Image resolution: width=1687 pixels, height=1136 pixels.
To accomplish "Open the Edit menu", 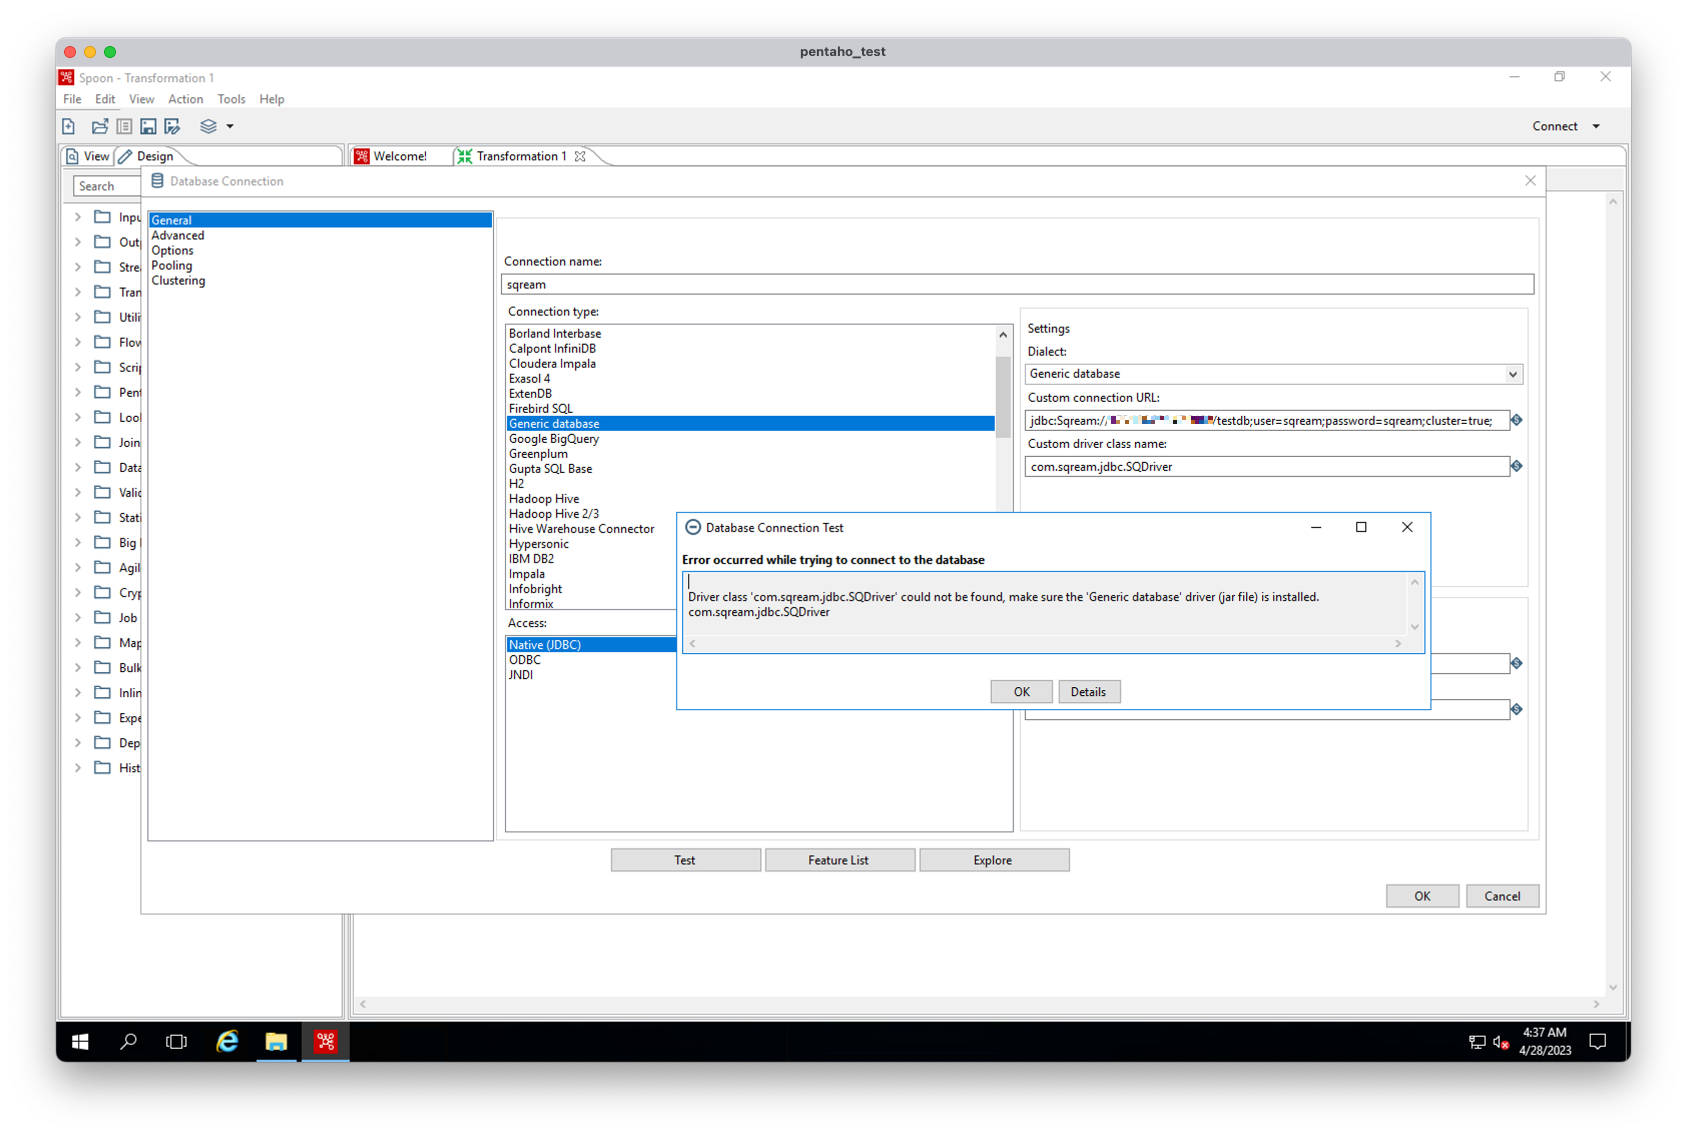I will click(105, 99).
